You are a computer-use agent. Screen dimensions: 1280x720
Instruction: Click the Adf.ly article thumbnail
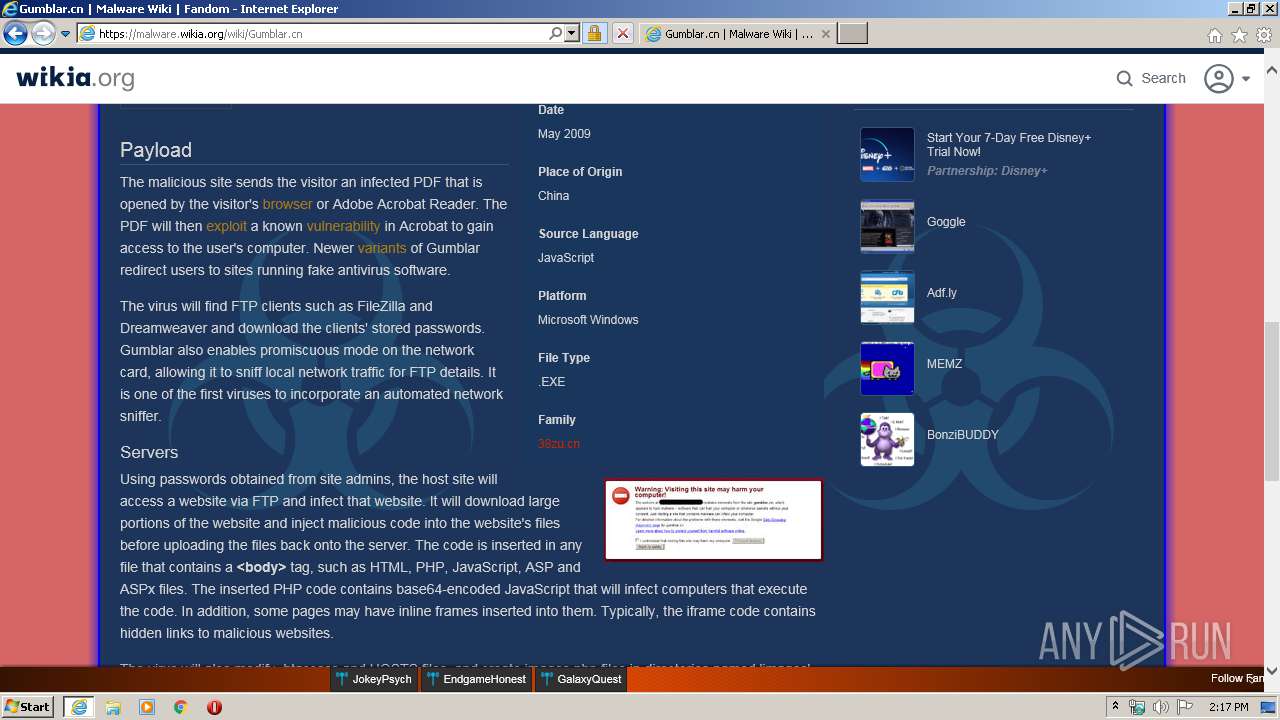coord(887,297)
